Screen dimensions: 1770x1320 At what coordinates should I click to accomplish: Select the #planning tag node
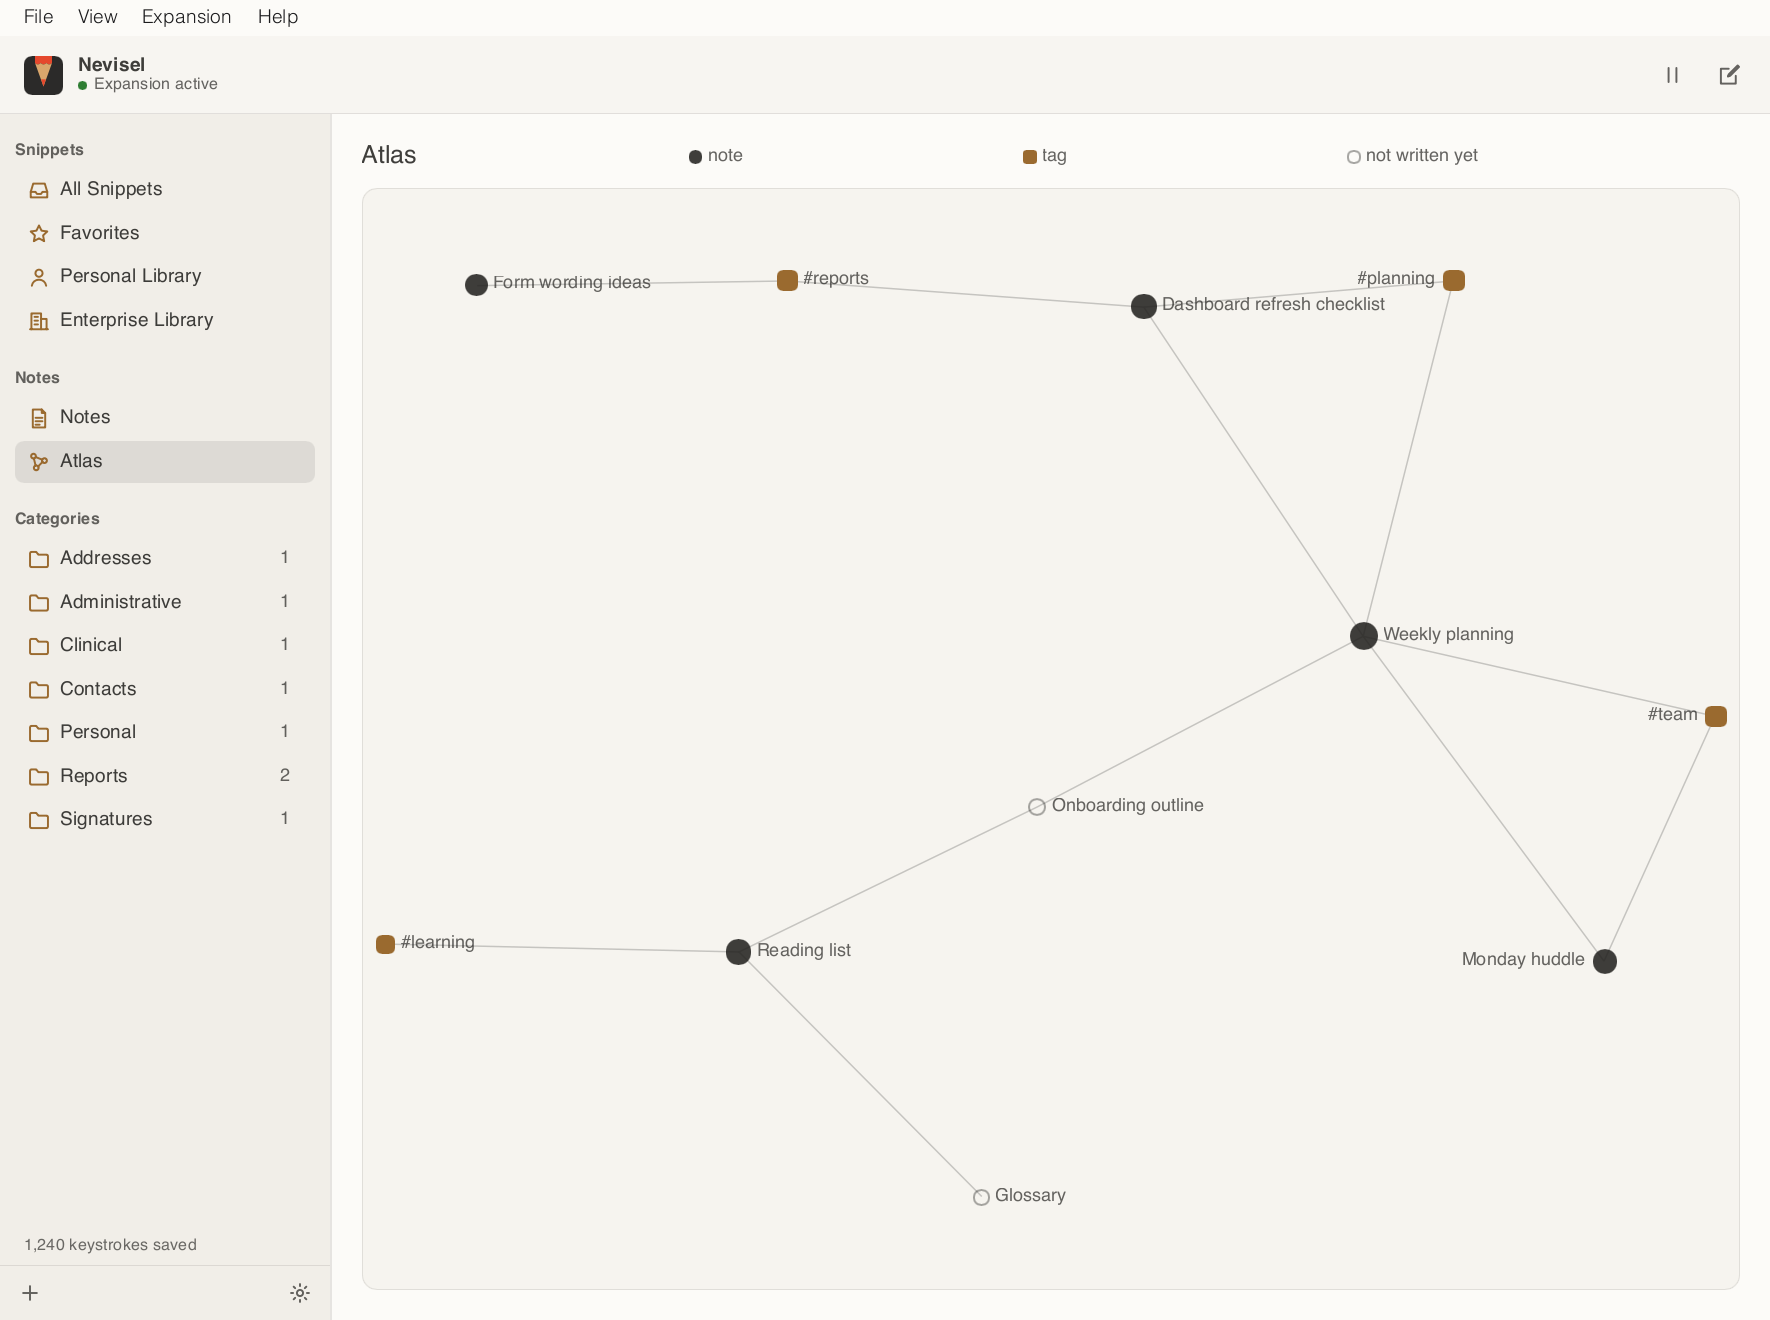pos(1454,281)
